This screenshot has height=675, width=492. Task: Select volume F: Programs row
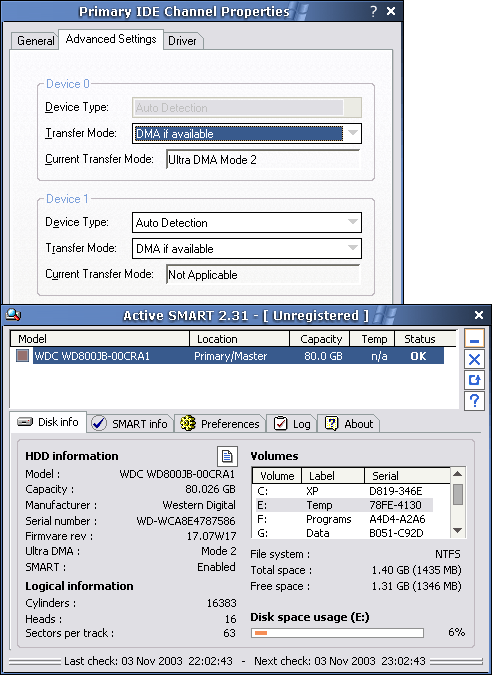click(x=342, y=519)
